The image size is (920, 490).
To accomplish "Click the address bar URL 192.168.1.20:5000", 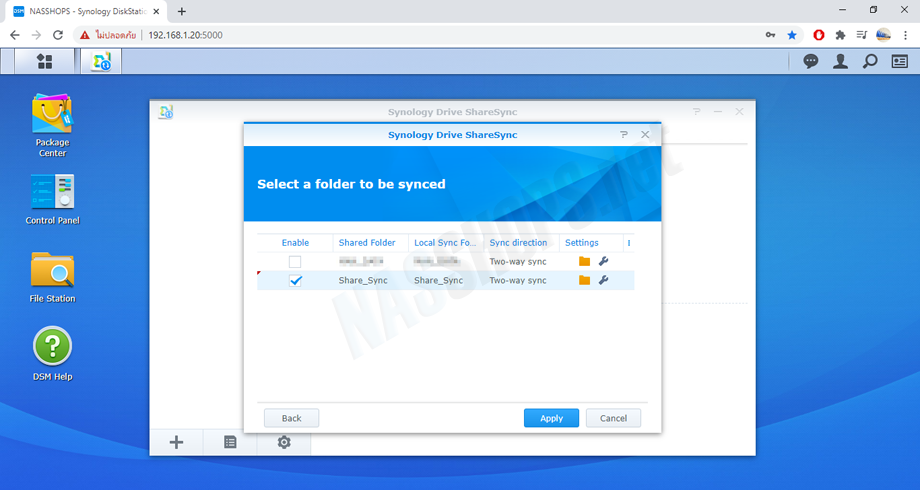I will 185,35.
